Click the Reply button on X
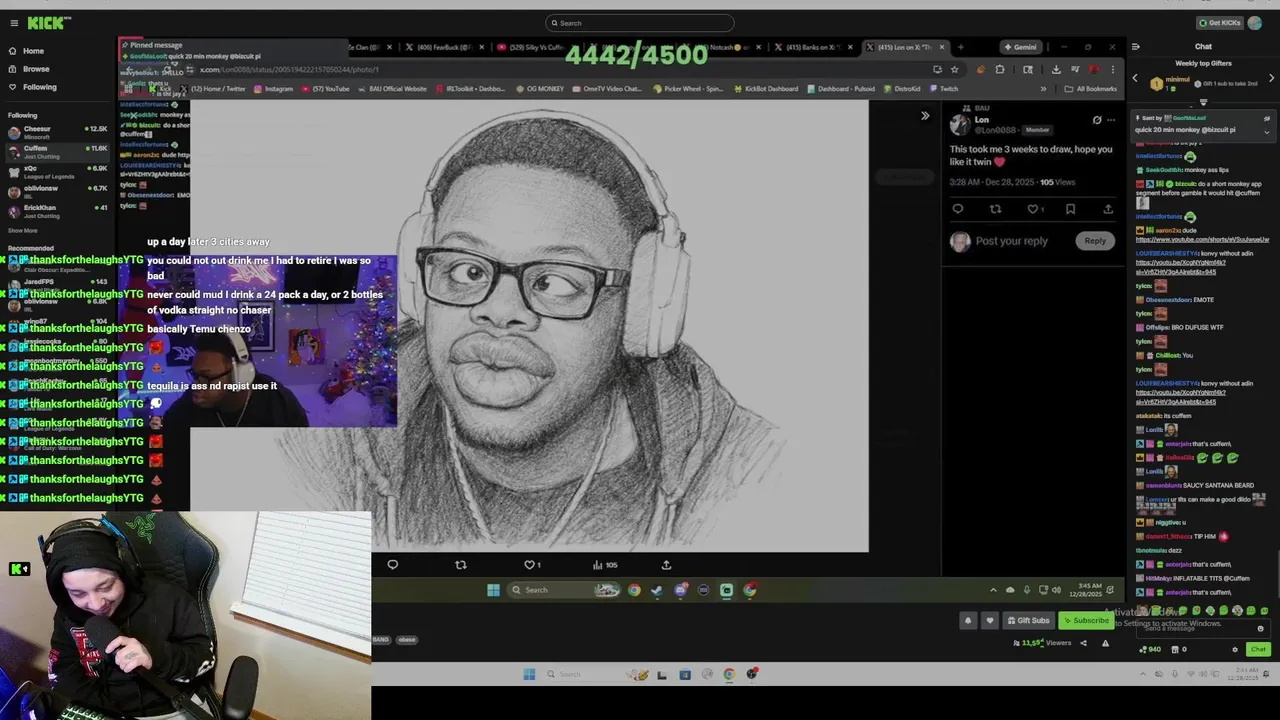Image resolution: width=1280 pixels, height=720 pixels. click(1095, 241)
